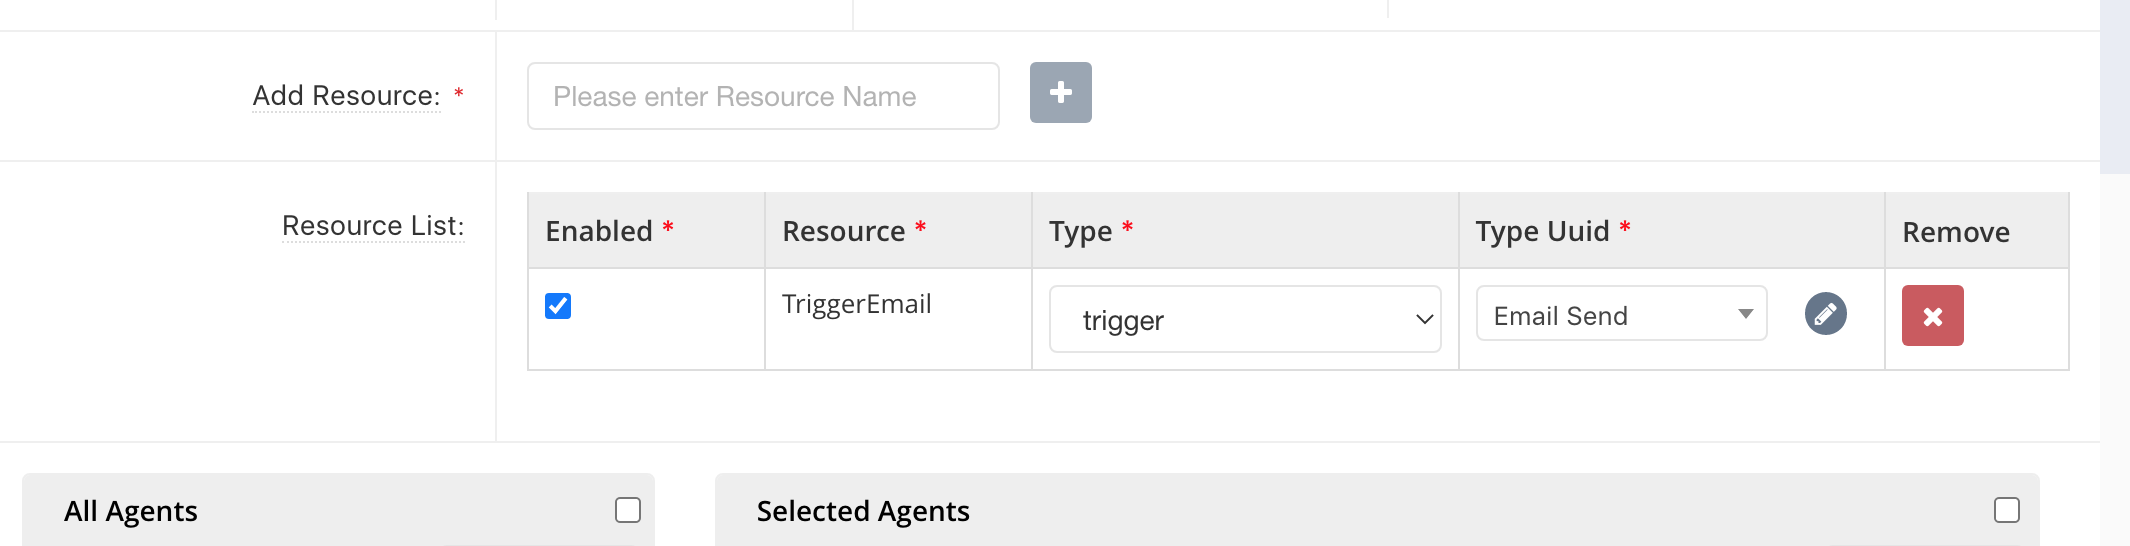Screen dimensions: 2130x546
Task: Uncheck the Enabled checkbox for TriggerEmail
Action: click(x=558, y=306)
